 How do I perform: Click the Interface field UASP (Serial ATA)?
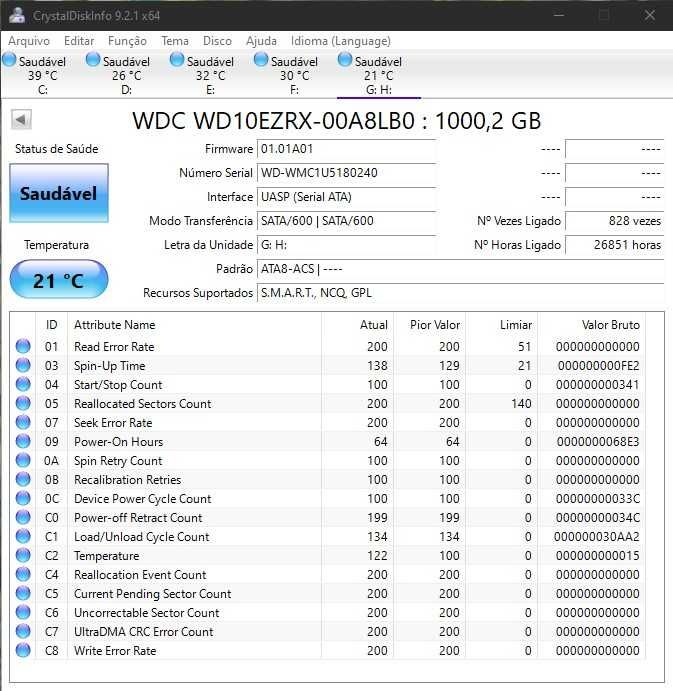click(x=346, y=197)
